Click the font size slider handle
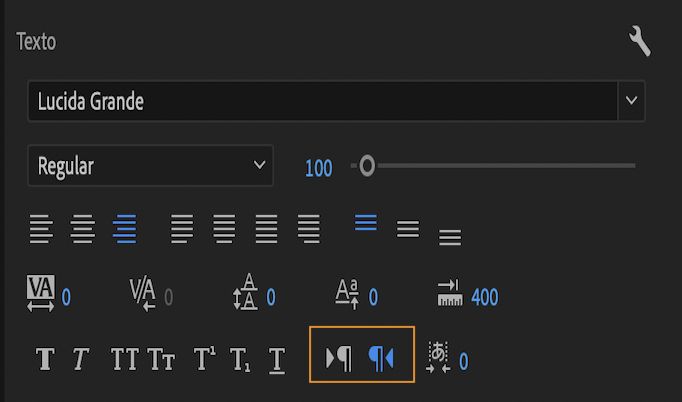Viewport: 682px width, 402px height. coord(367,166)
